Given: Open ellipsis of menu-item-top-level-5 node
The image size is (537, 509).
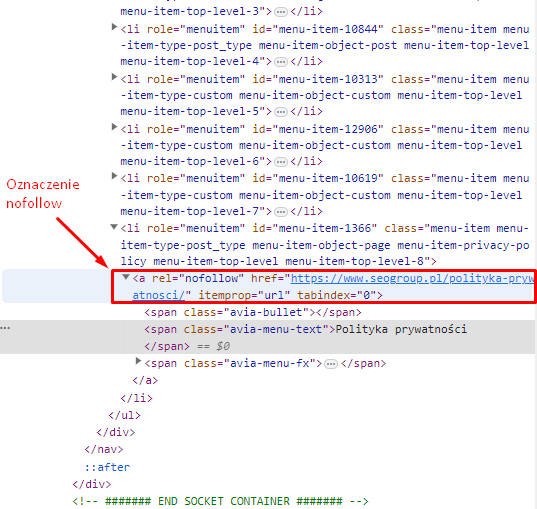Looking at the screenshot, I should tap(281, 112).
